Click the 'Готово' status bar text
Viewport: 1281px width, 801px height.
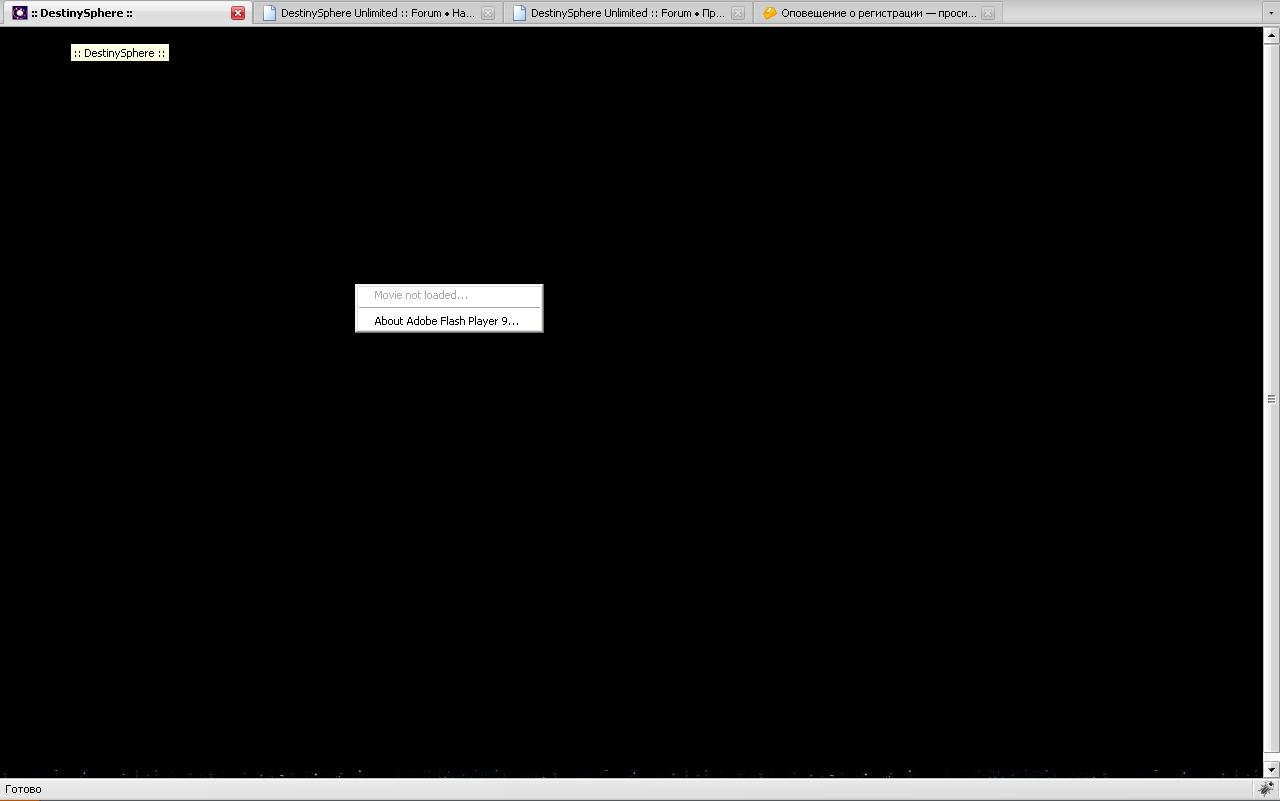coord(24,789)
